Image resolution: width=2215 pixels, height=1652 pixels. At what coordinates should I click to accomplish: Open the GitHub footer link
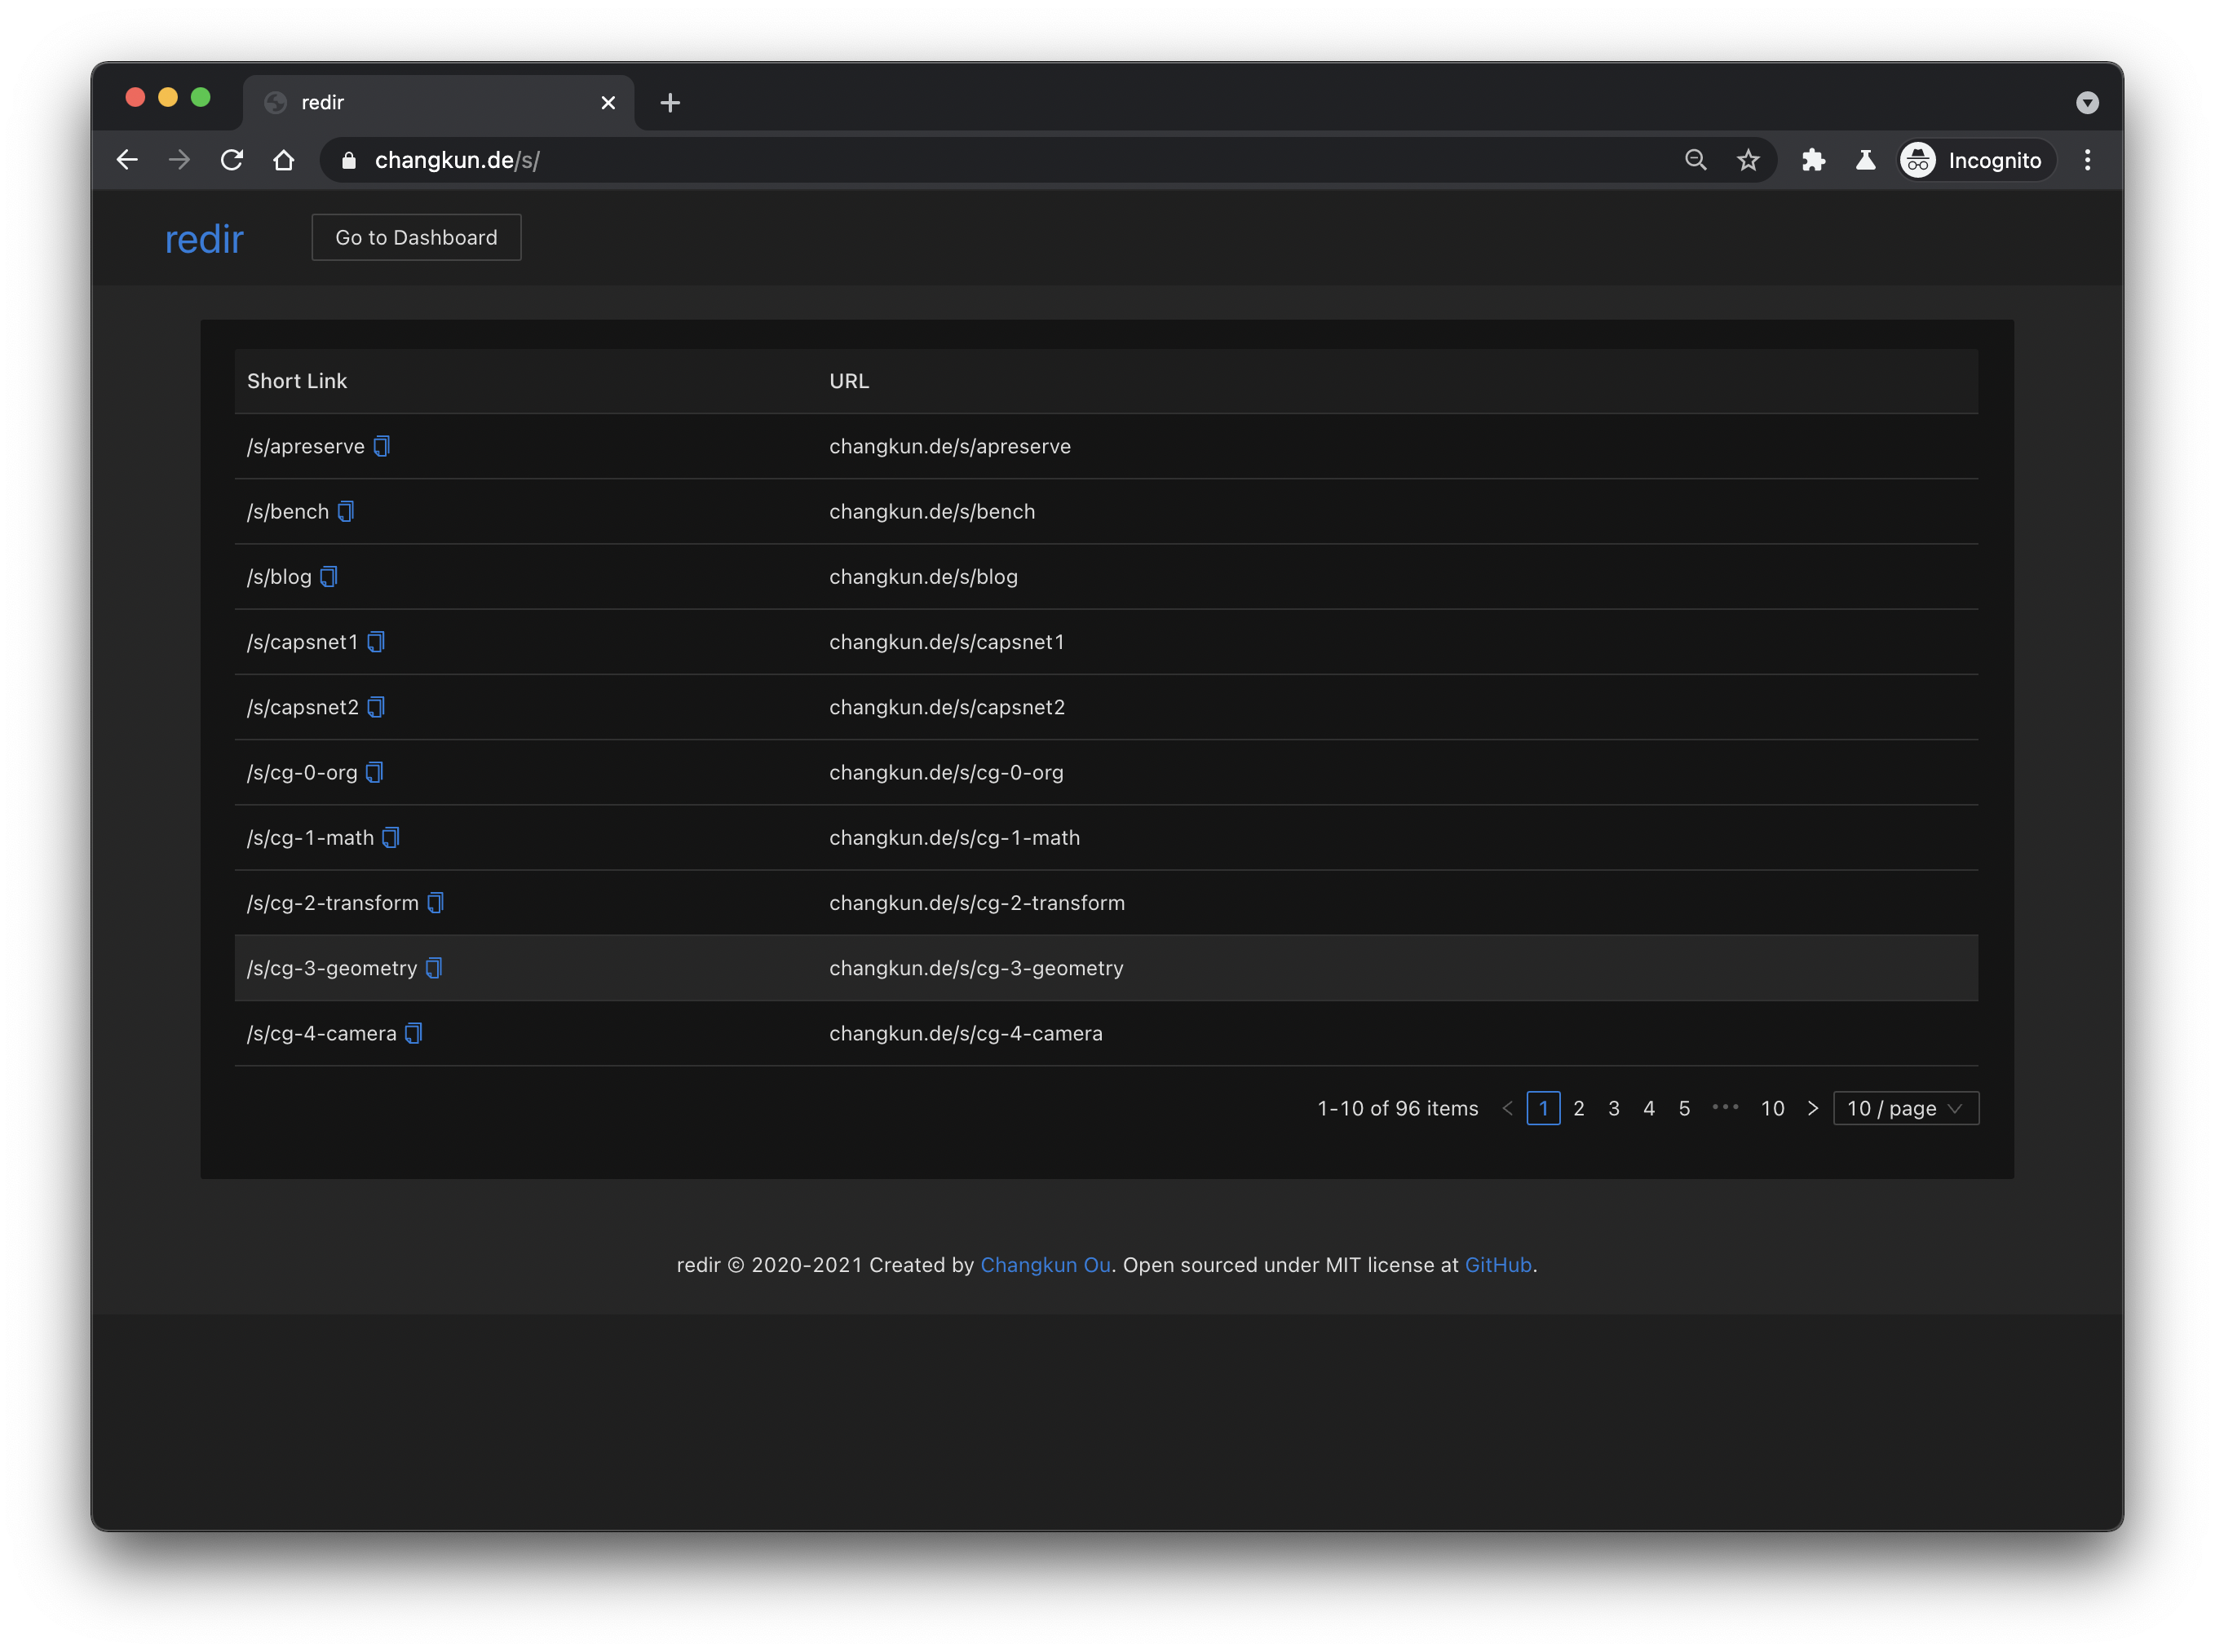point(1497,1265)
